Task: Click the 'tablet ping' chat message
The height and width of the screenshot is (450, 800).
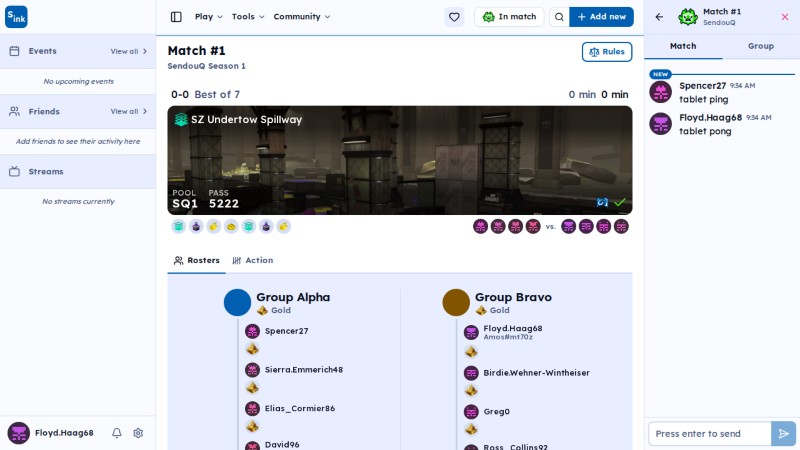Action: (704, 99)
